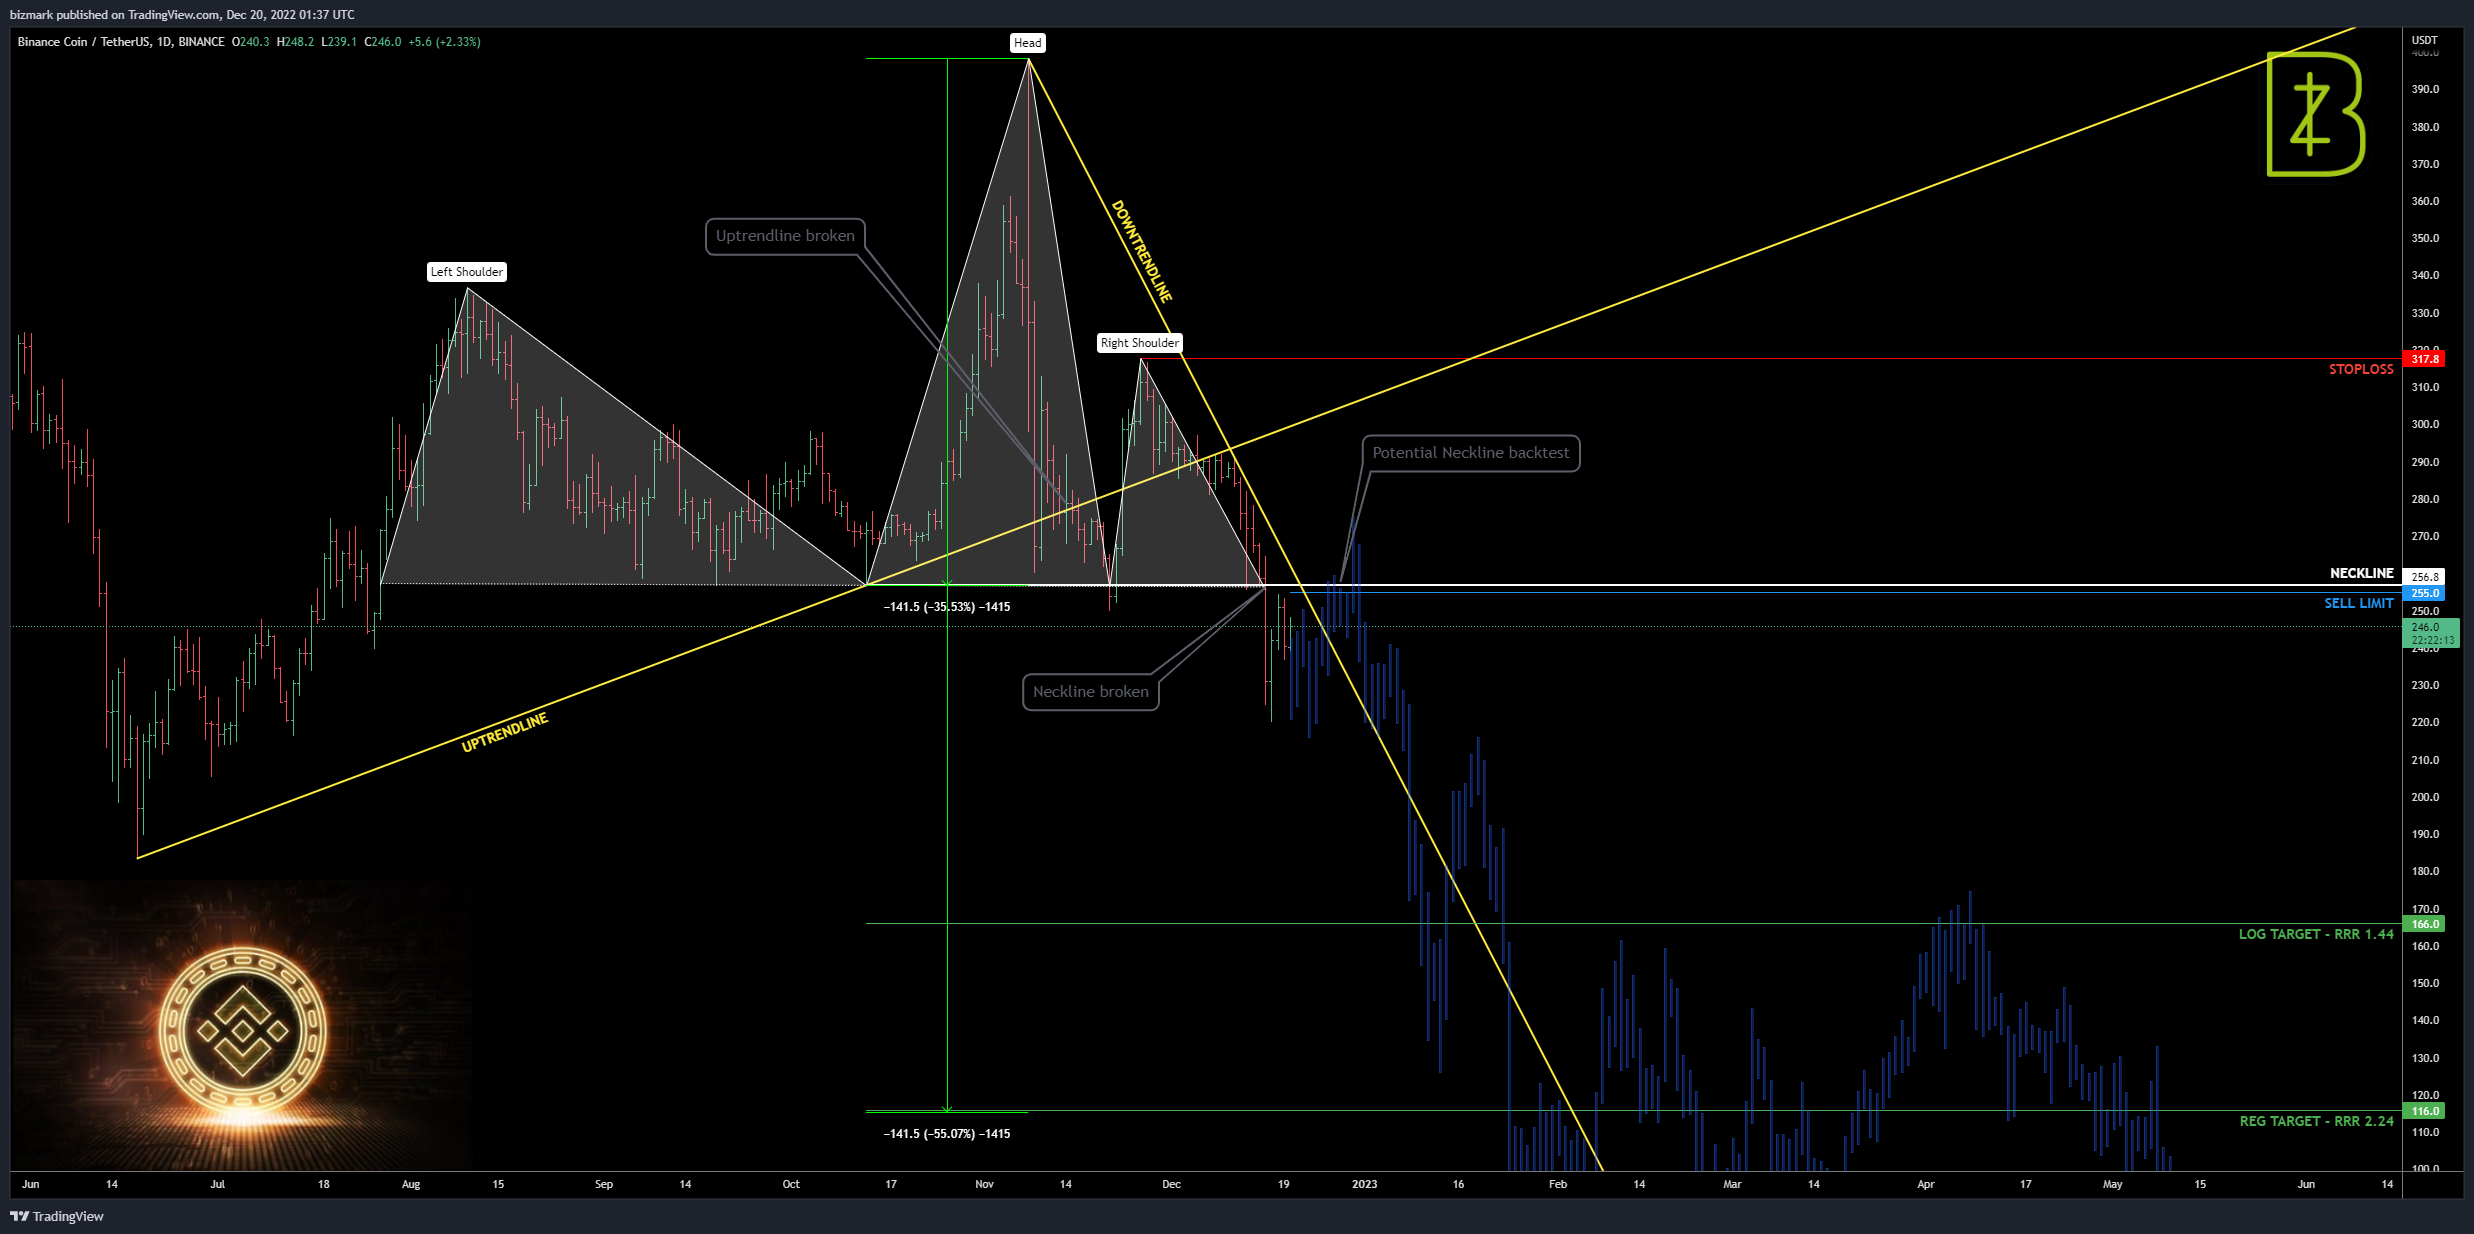Click the TradingView logo at bottom left
This screenshot has width=2474, height=1234.
[x=57, y=1216]
